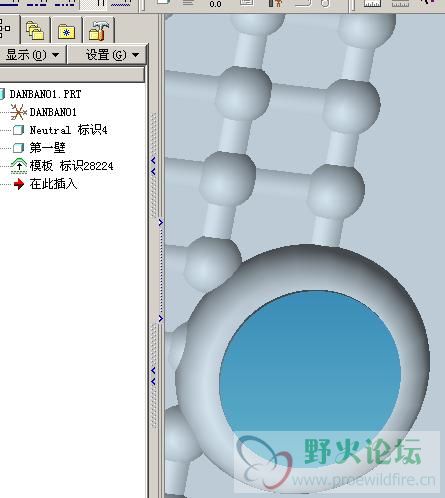
Task: Collapse the navigator panel with upper arrows
Action: tap(153, 166)
